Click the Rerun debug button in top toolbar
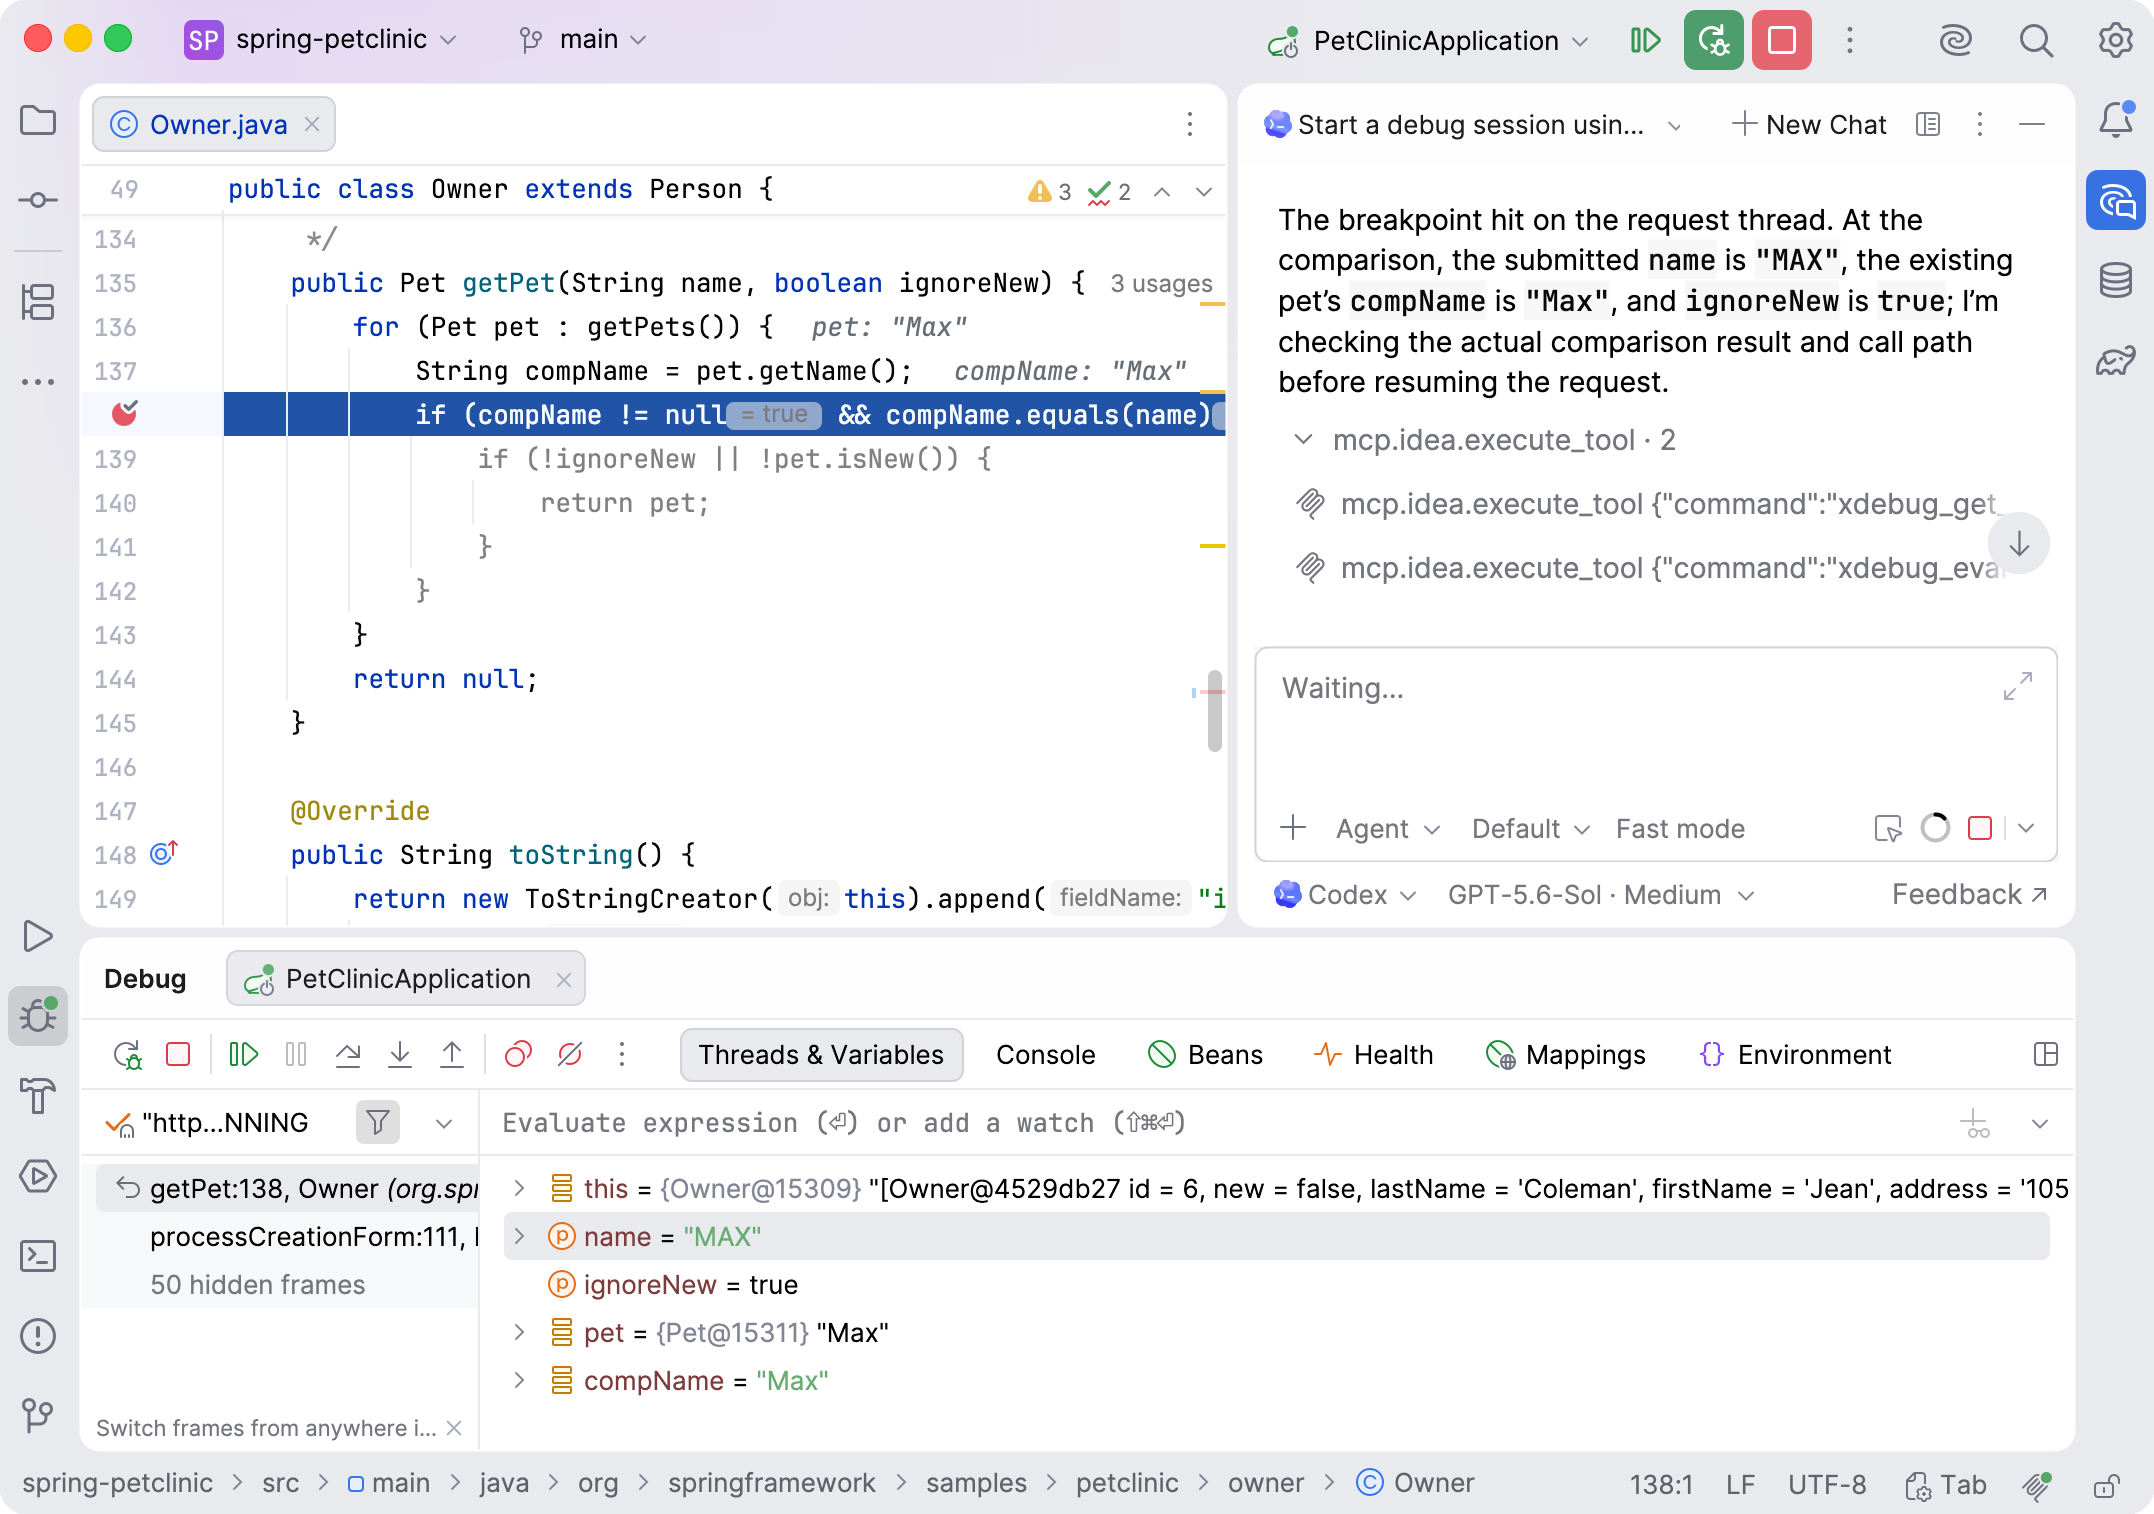The height and width of the screenshot is (1514, 2154). 1714,40
